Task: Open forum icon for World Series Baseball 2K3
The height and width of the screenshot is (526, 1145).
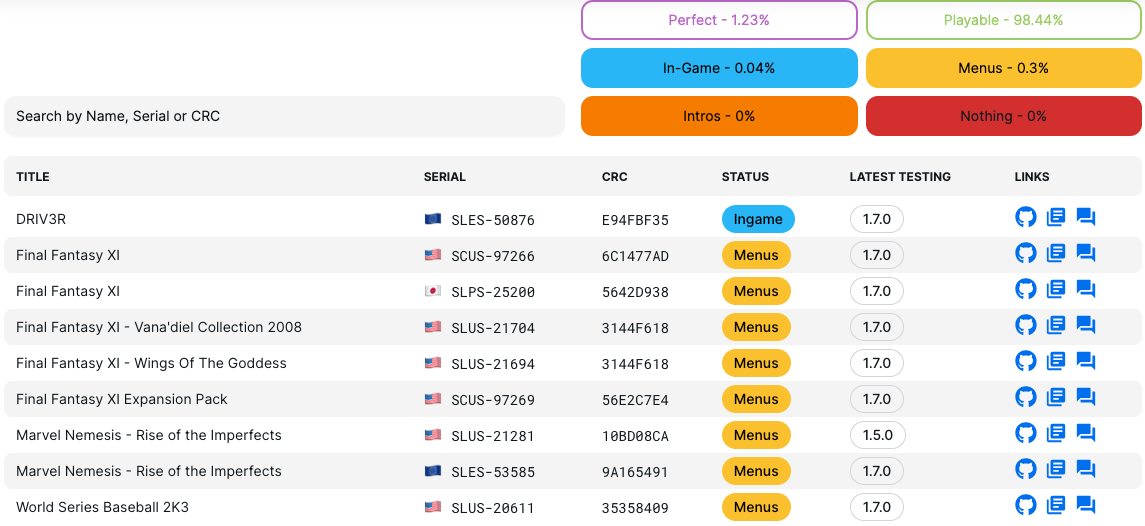Action: [1086, 506]
